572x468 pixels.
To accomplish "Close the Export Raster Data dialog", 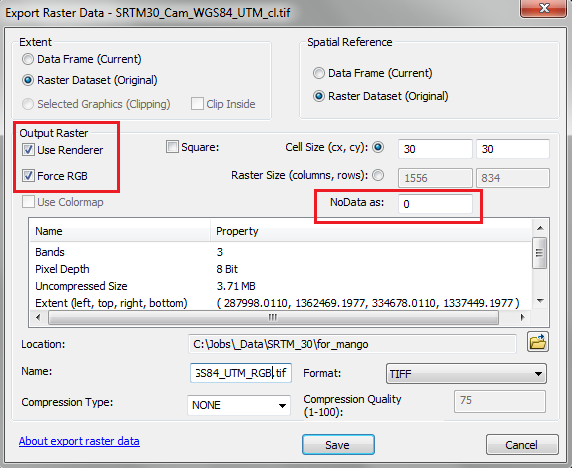I will pyautogui.click(x=544, y=8).
